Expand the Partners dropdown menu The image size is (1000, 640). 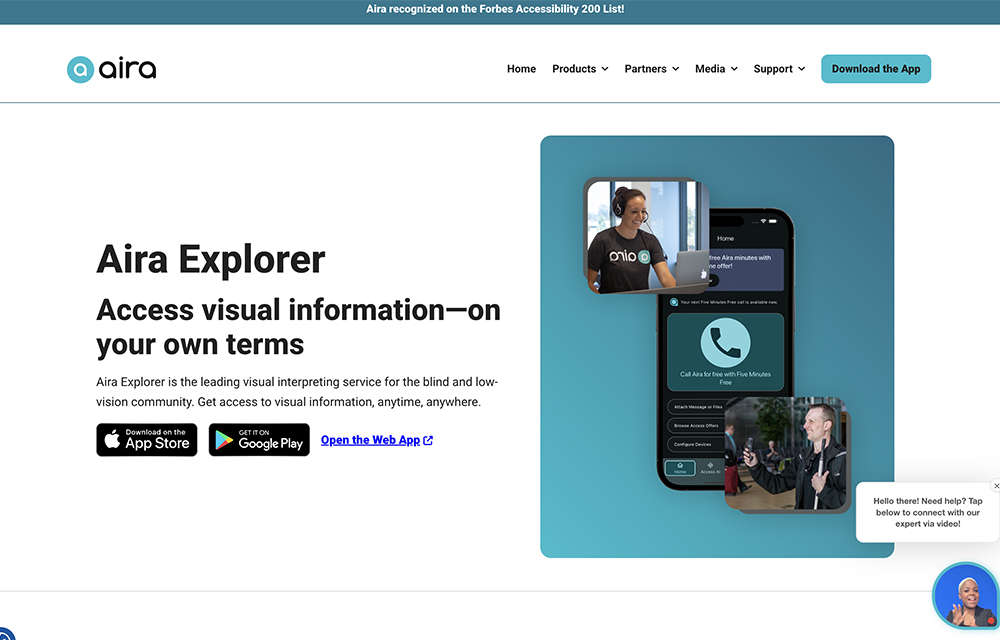point(652,69)
